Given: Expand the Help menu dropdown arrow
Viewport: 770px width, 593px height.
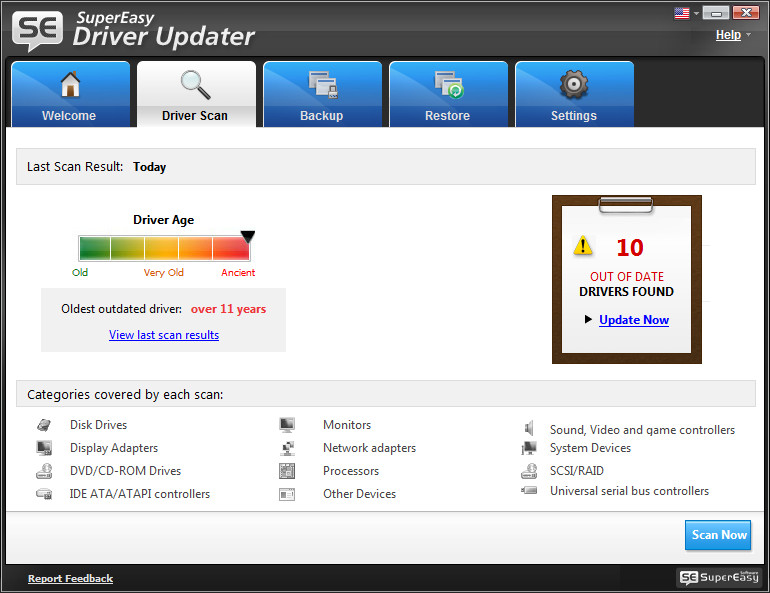Looking at the screenshot, I should click(x=748, y=35).
